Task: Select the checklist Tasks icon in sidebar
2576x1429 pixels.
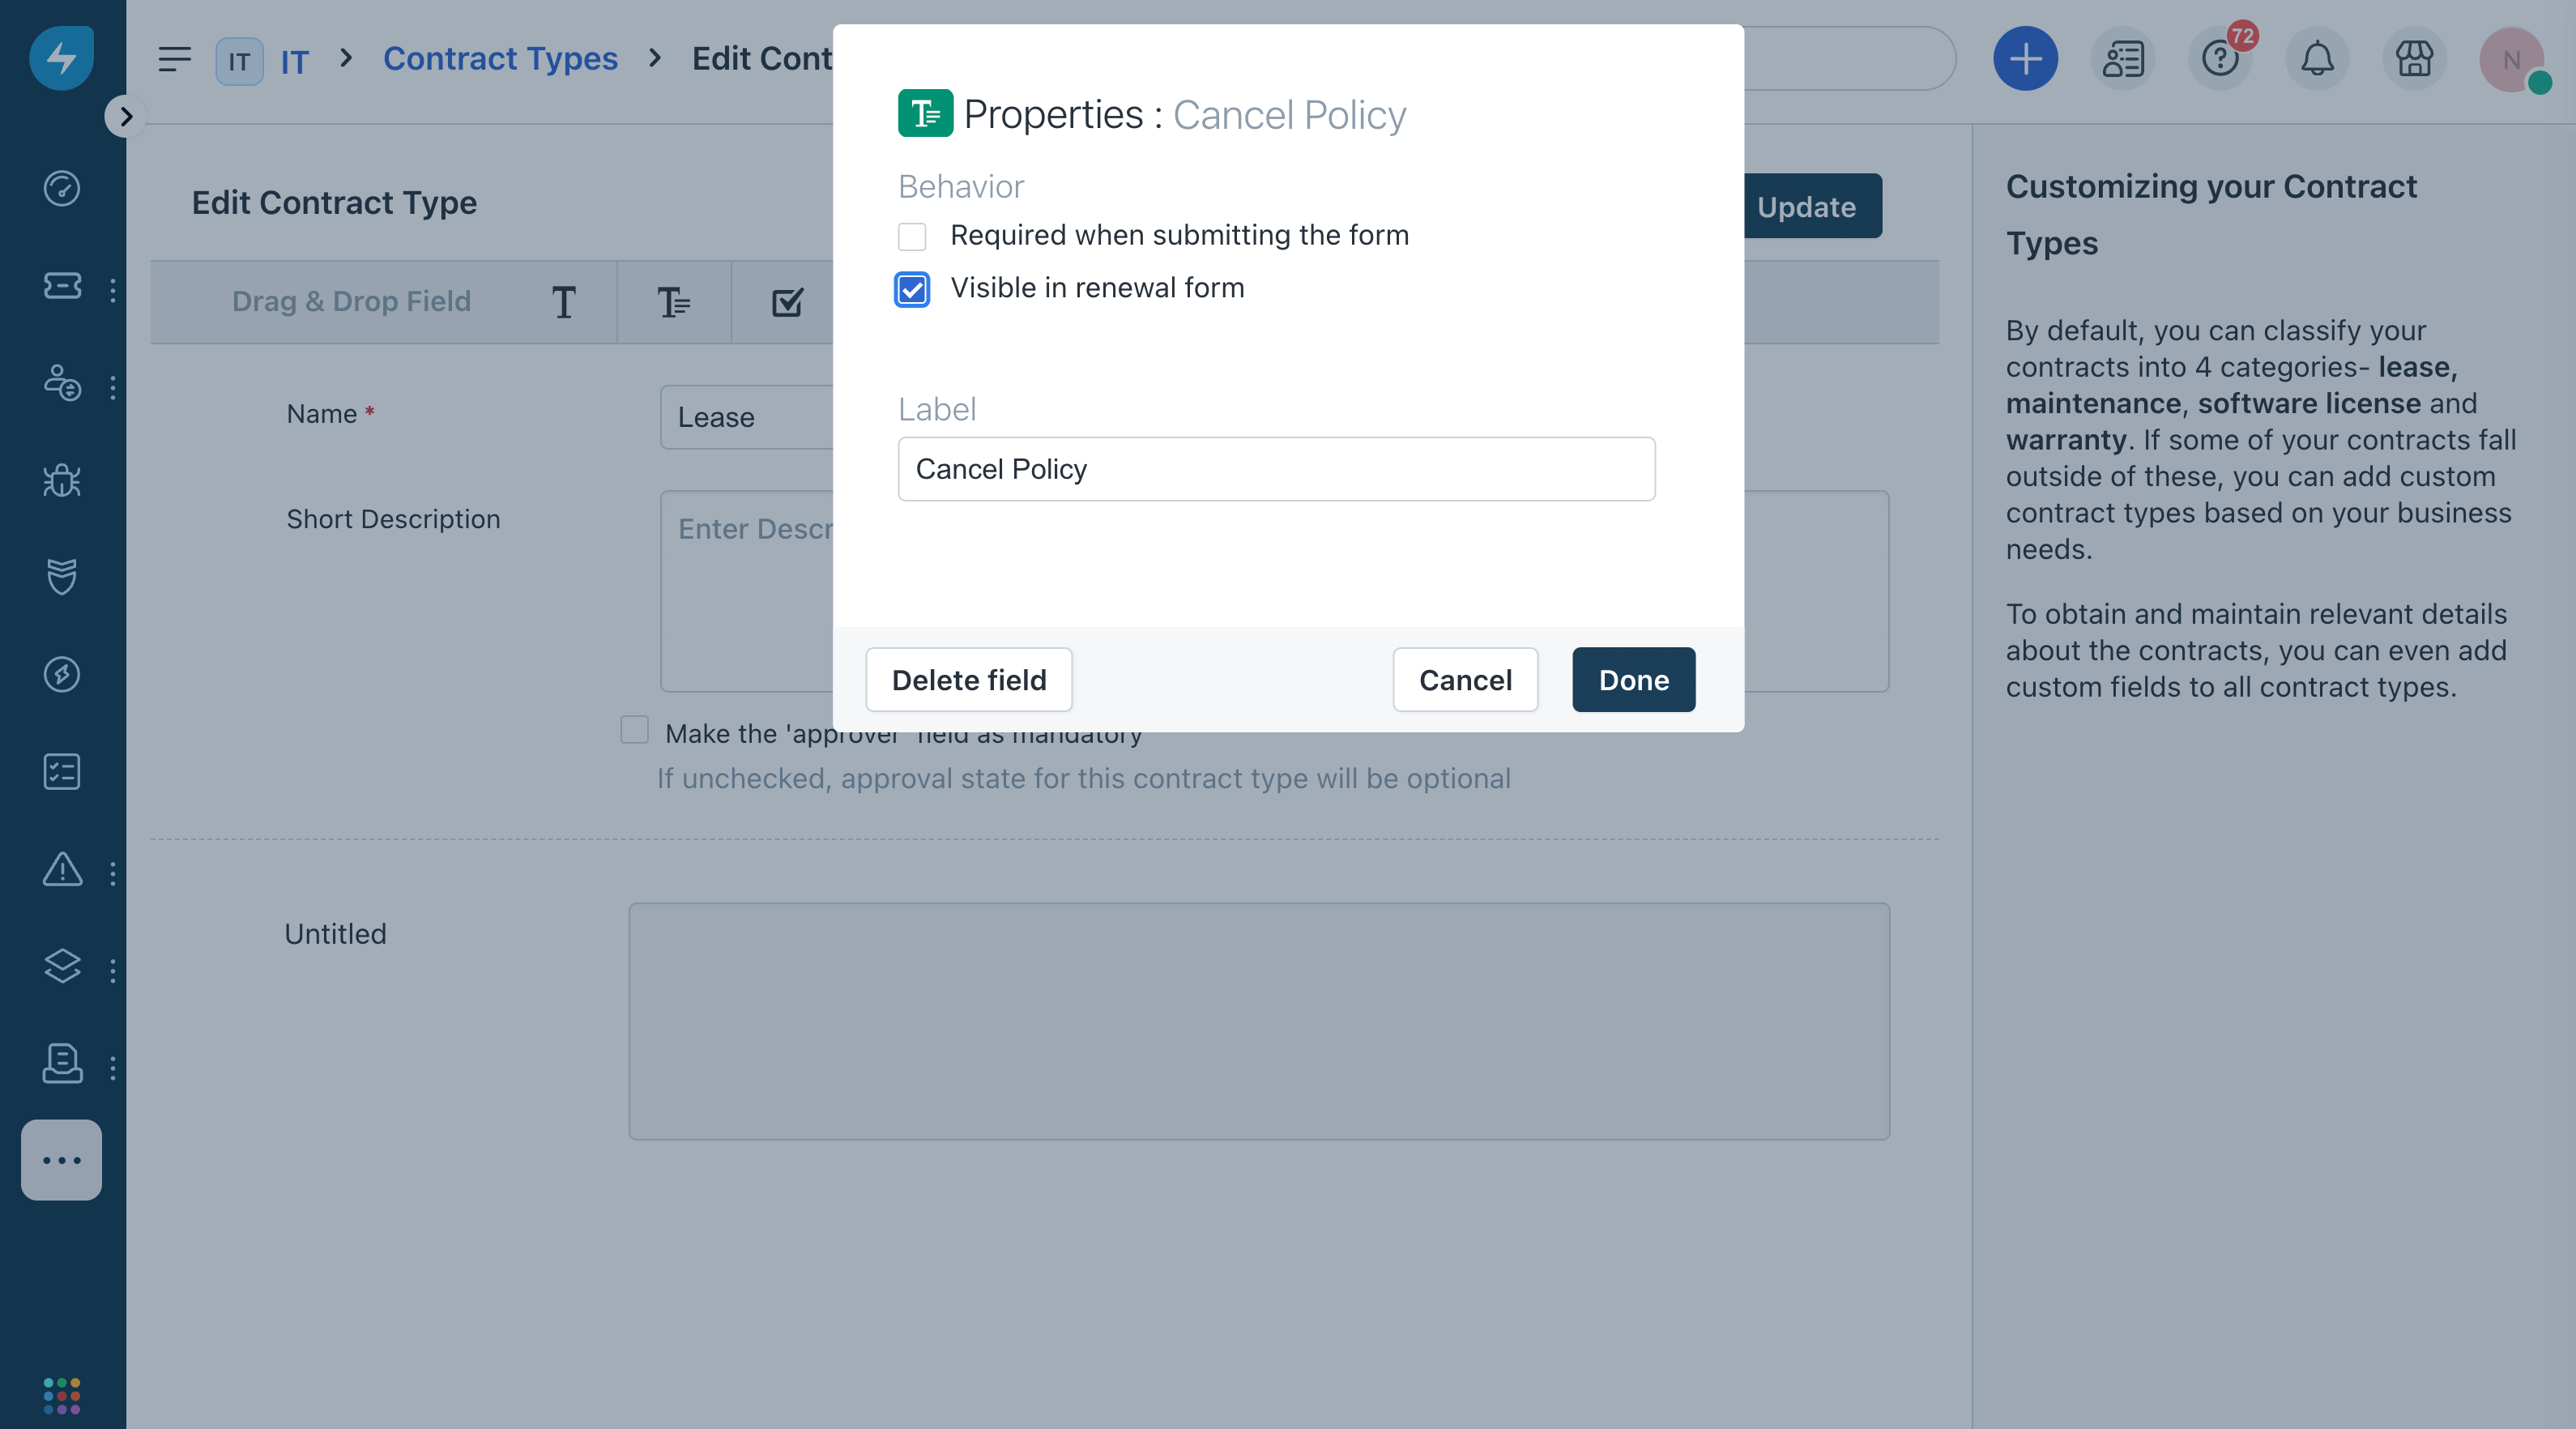Action: 62,771
